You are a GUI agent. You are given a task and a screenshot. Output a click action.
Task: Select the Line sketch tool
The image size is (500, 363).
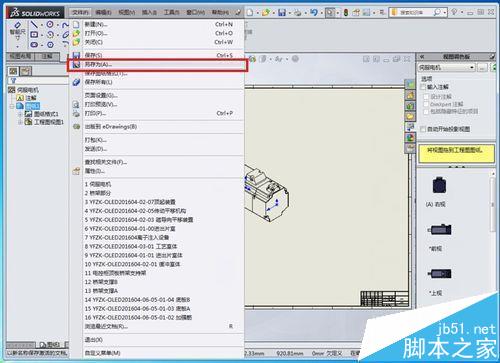[x=34, y=24]
